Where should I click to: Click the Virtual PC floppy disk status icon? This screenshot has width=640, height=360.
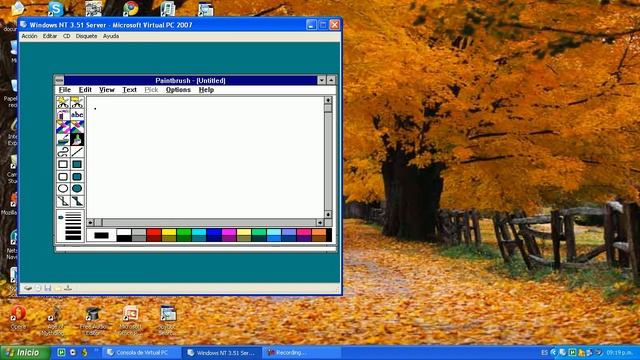(x=48, y=288)
